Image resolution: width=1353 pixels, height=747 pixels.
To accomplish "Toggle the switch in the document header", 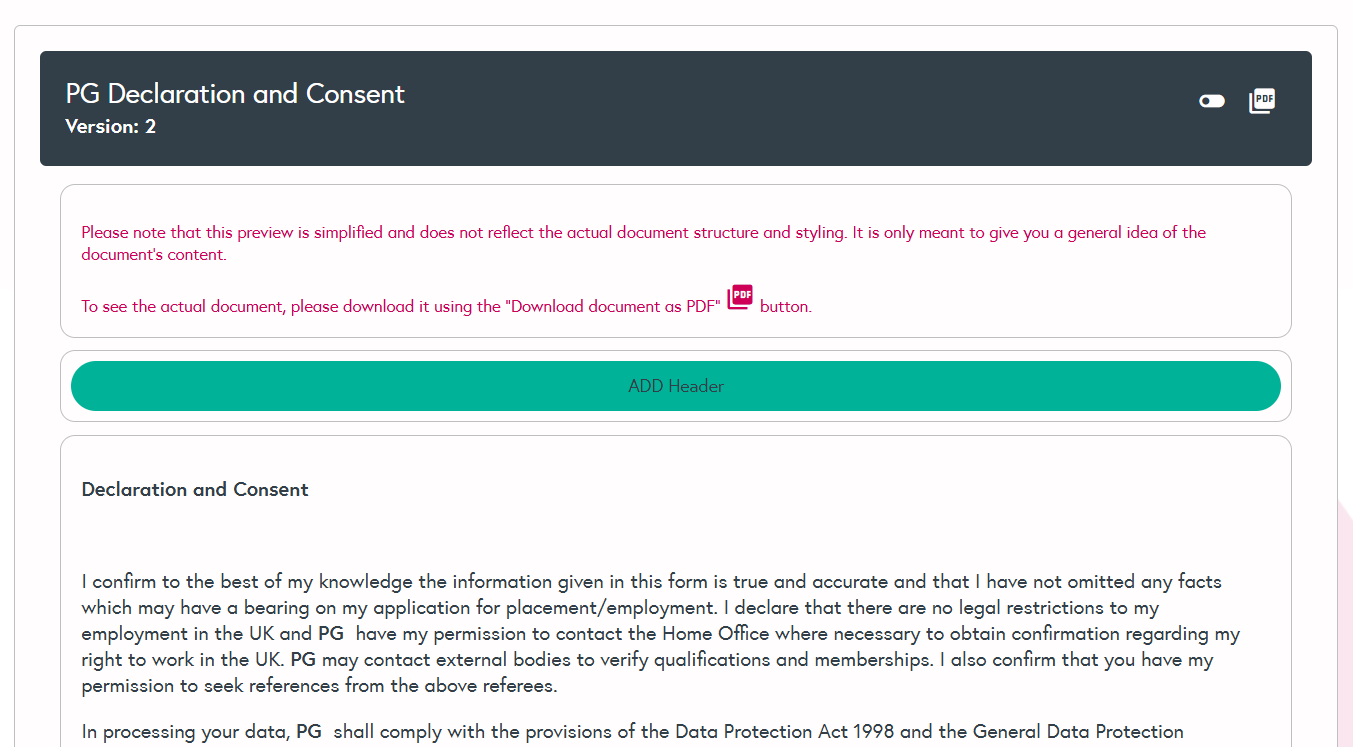I will point(1212,101).
